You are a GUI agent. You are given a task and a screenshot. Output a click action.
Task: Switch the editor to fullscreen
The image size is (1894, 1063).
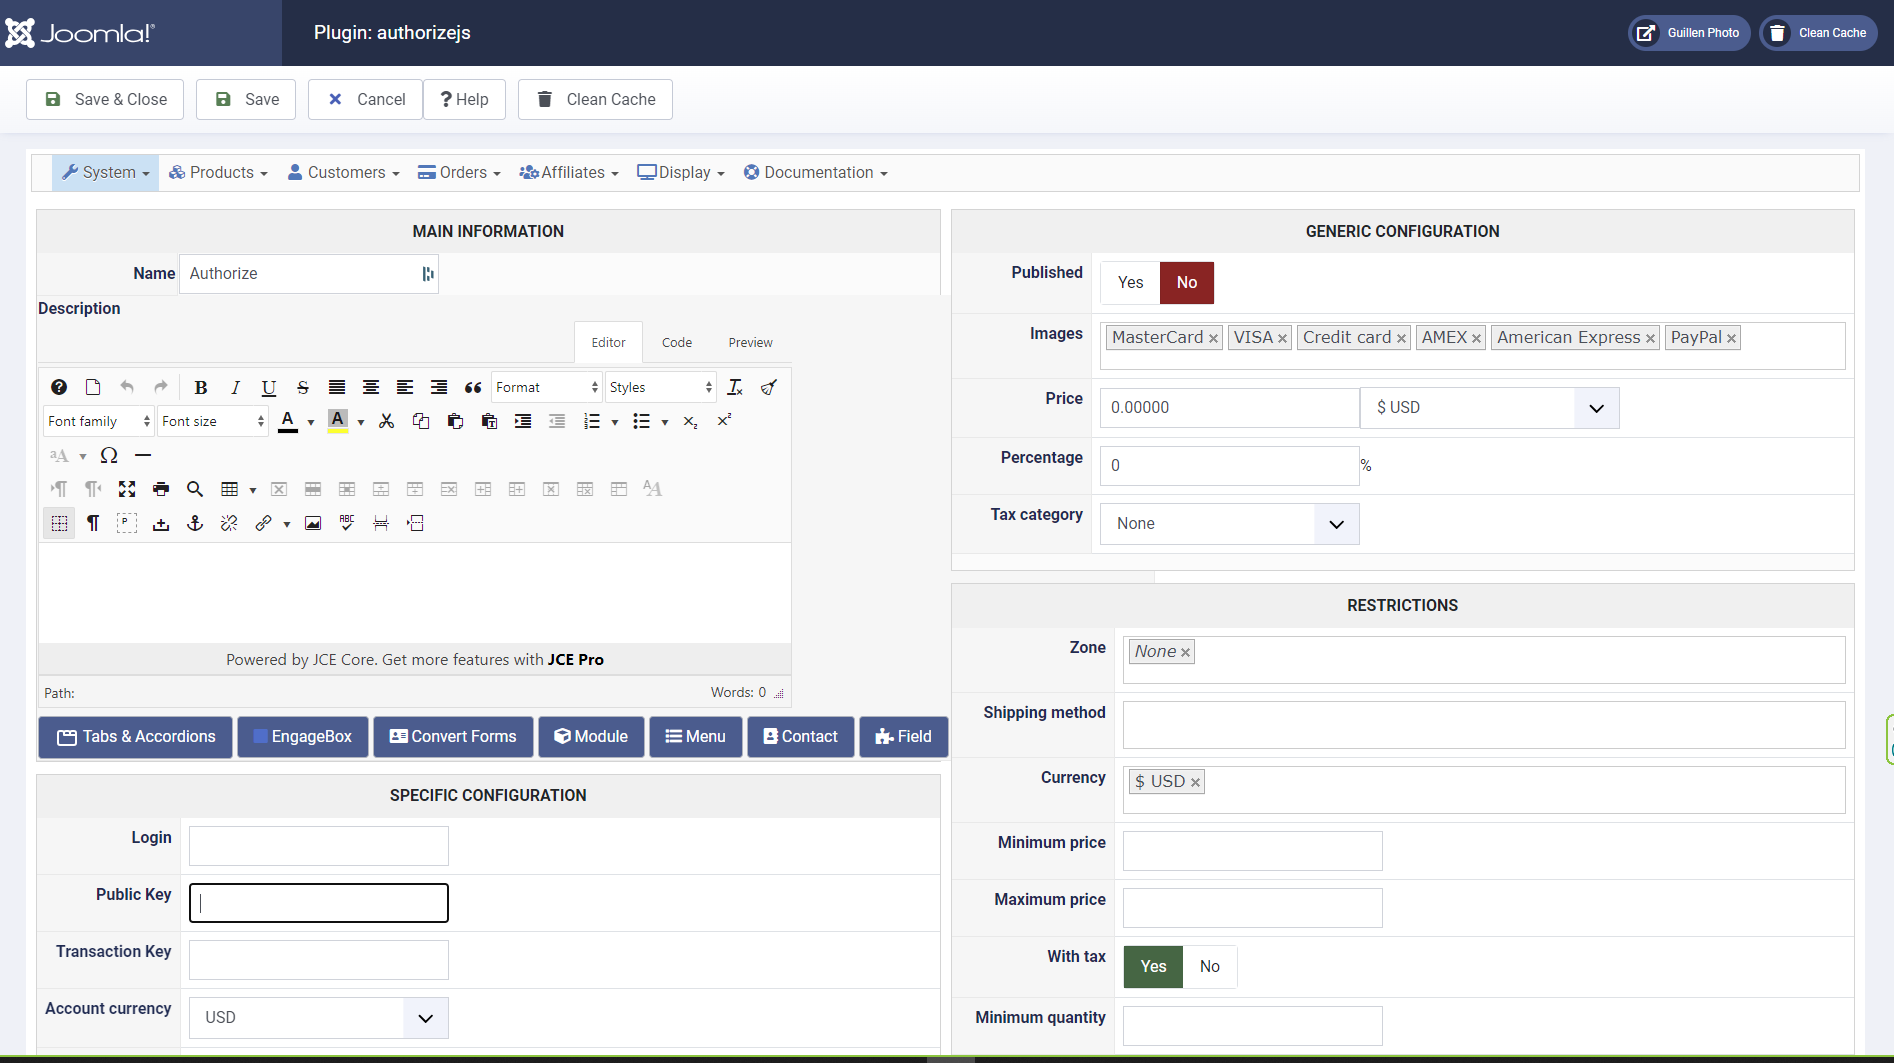pos(127,490)
